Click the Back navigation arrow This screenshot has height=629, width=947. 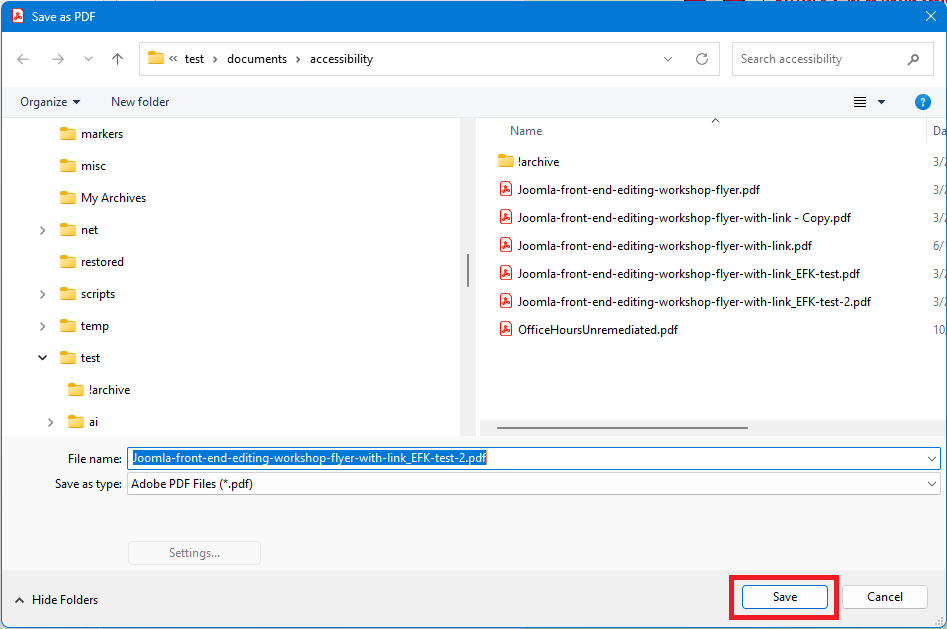click(x=23, y=59)
